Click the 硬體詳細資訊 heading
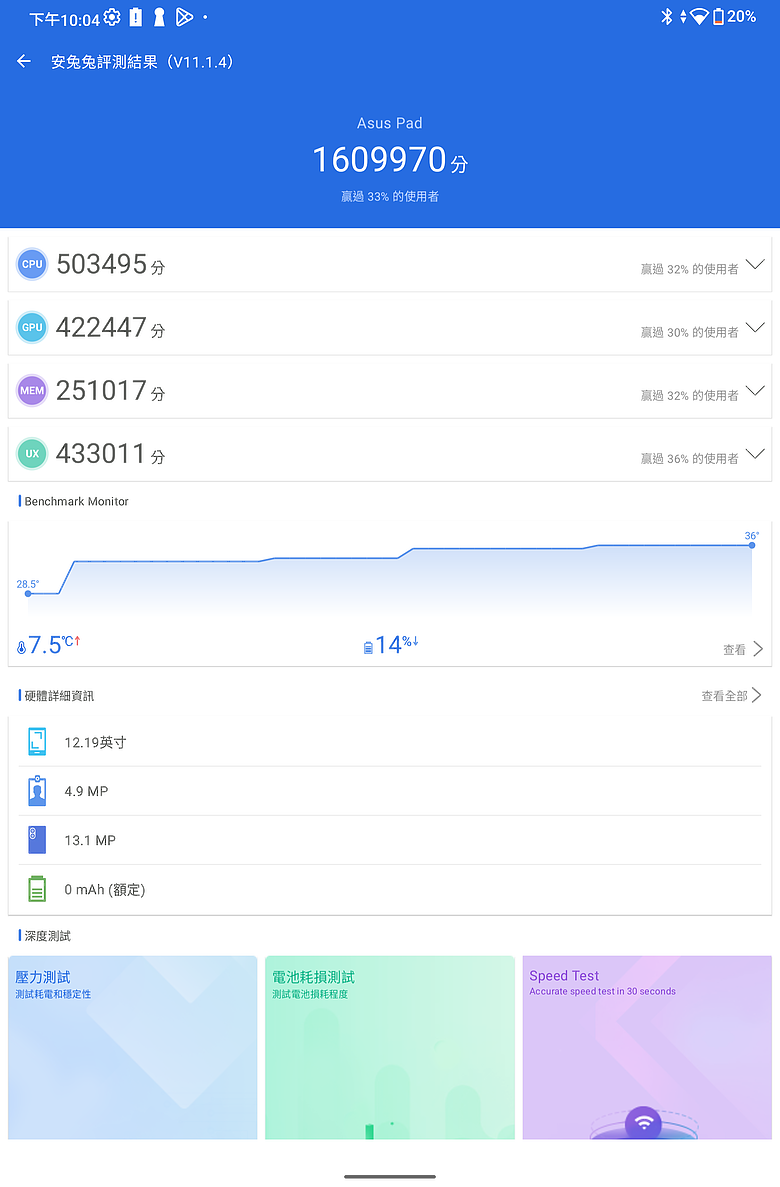Viewport: 780px width, 1187px height. pos(59,696)
